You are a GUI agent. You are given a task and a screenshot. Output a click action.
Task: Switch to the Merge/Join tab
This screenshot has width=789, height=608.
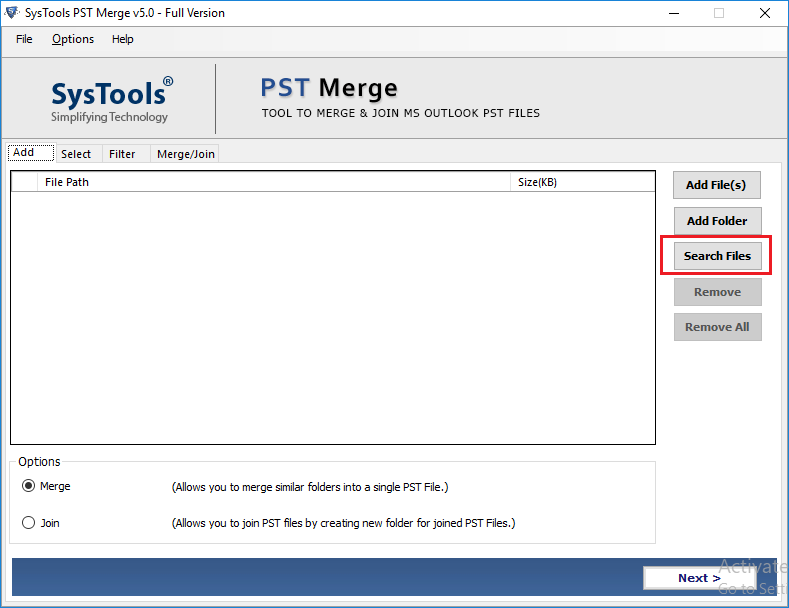click(x=186, y=154)
